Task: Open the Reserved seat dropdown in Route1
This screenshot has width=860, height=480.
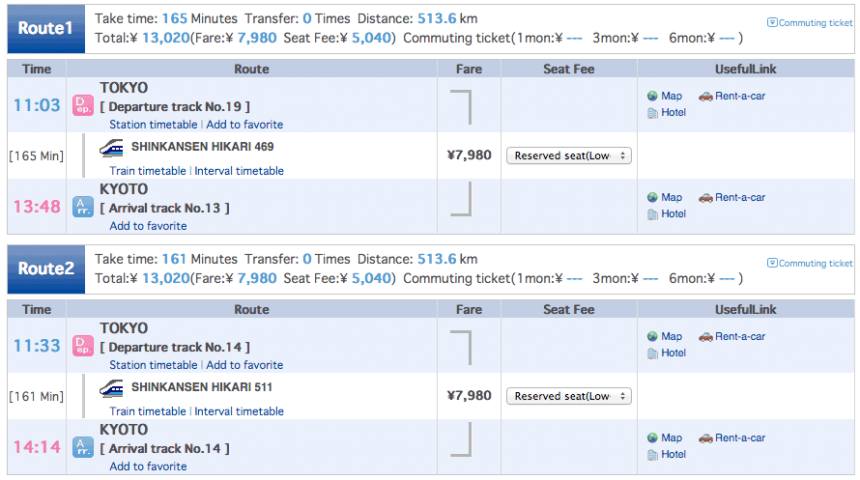Action: coord(569,155)
